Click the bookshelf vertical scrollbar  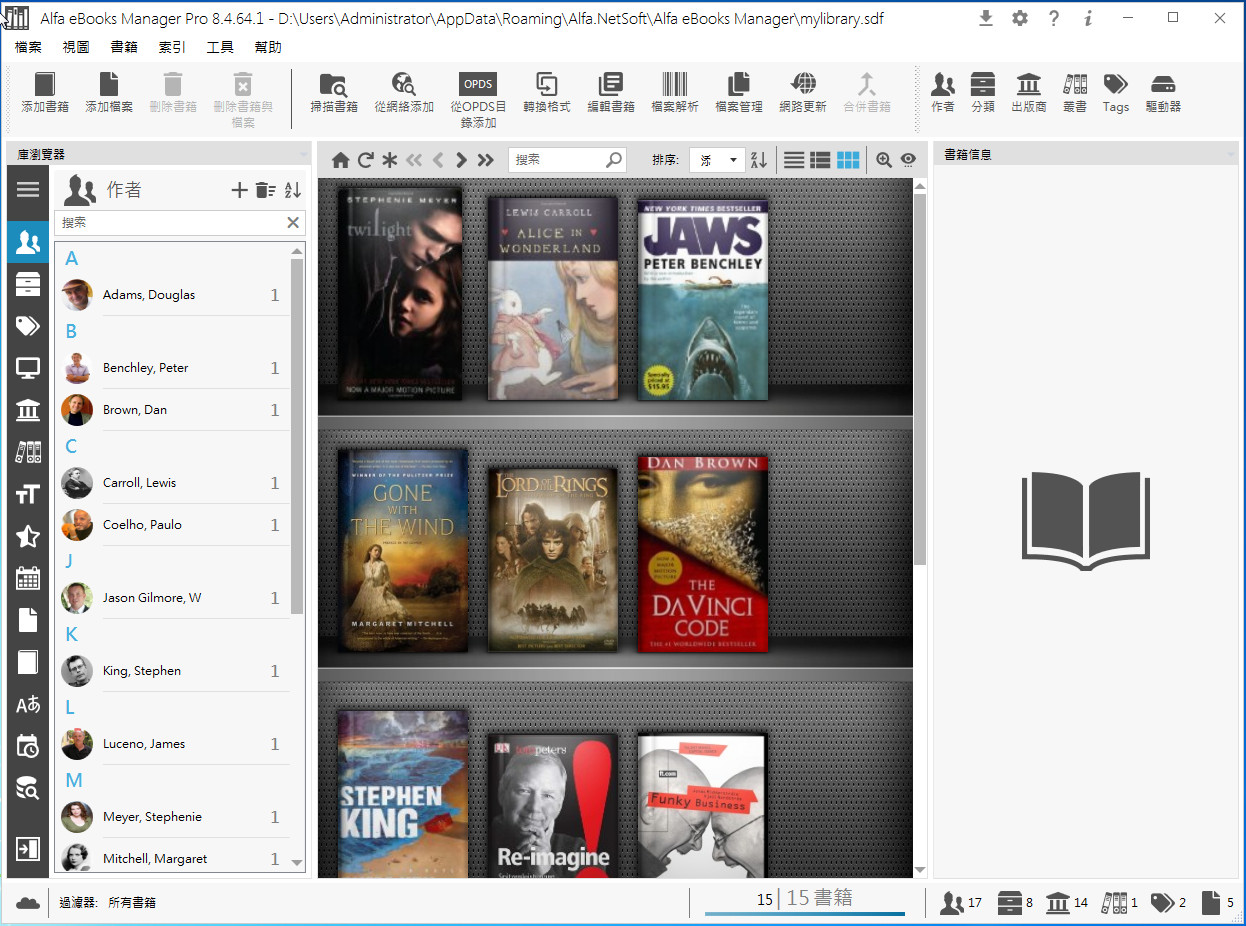click(x=920, y=380)
